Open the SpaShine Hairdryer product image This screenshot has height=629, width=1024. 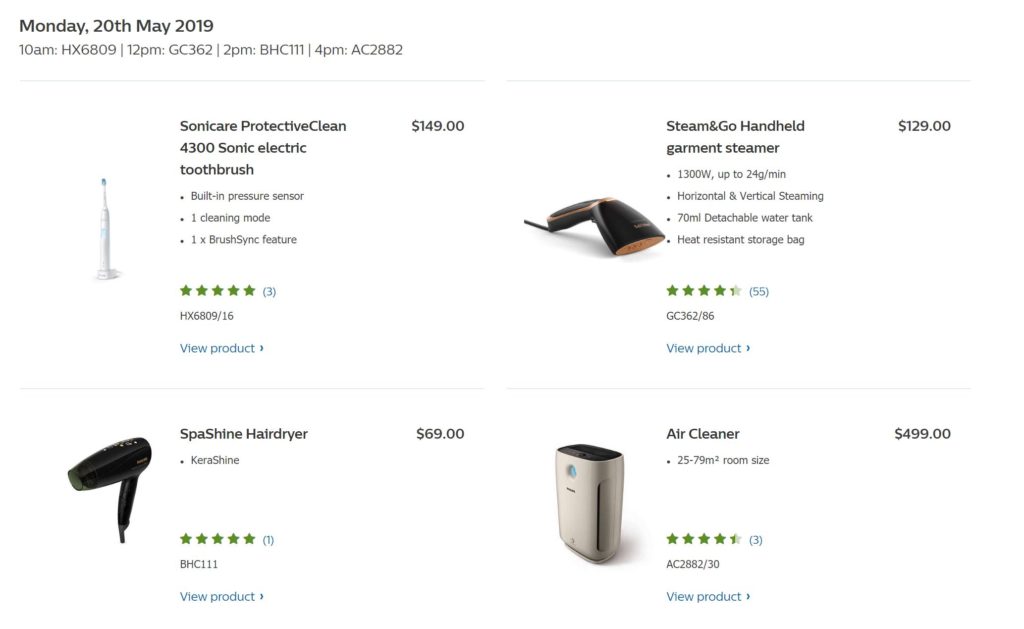click(108, 488)
